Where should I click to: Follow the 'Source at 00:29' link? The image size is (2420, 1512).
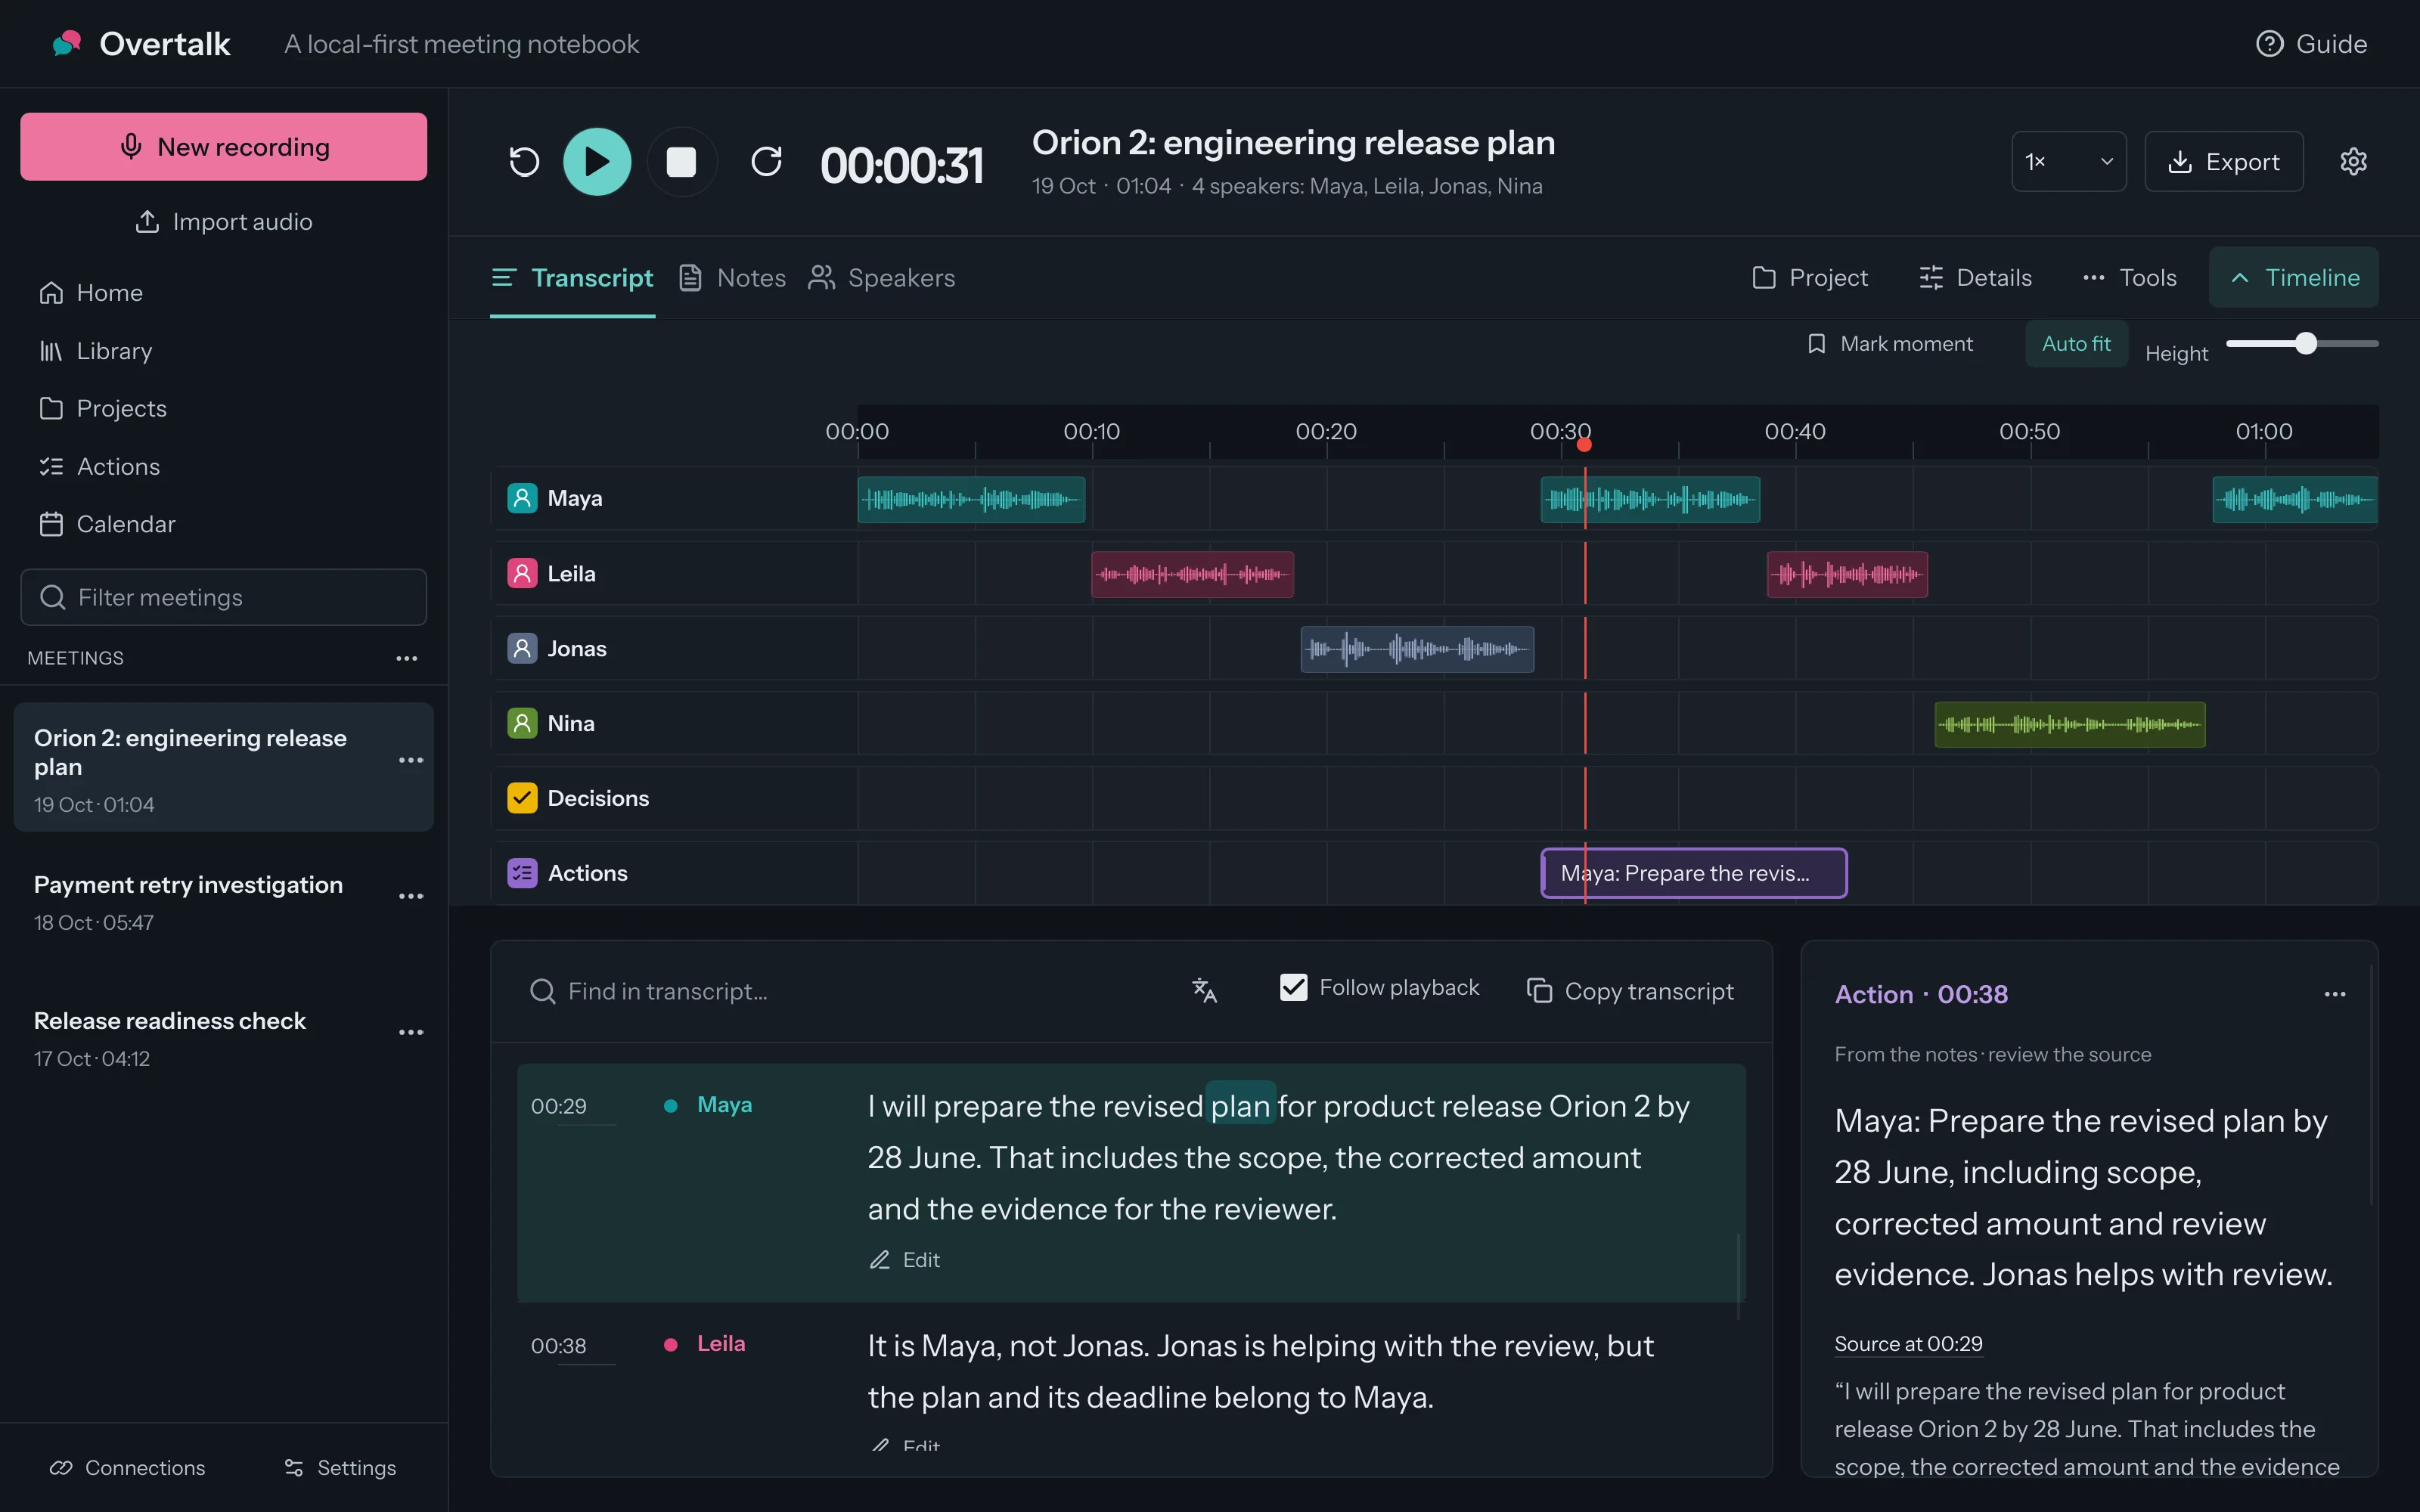point(1908,1344)
